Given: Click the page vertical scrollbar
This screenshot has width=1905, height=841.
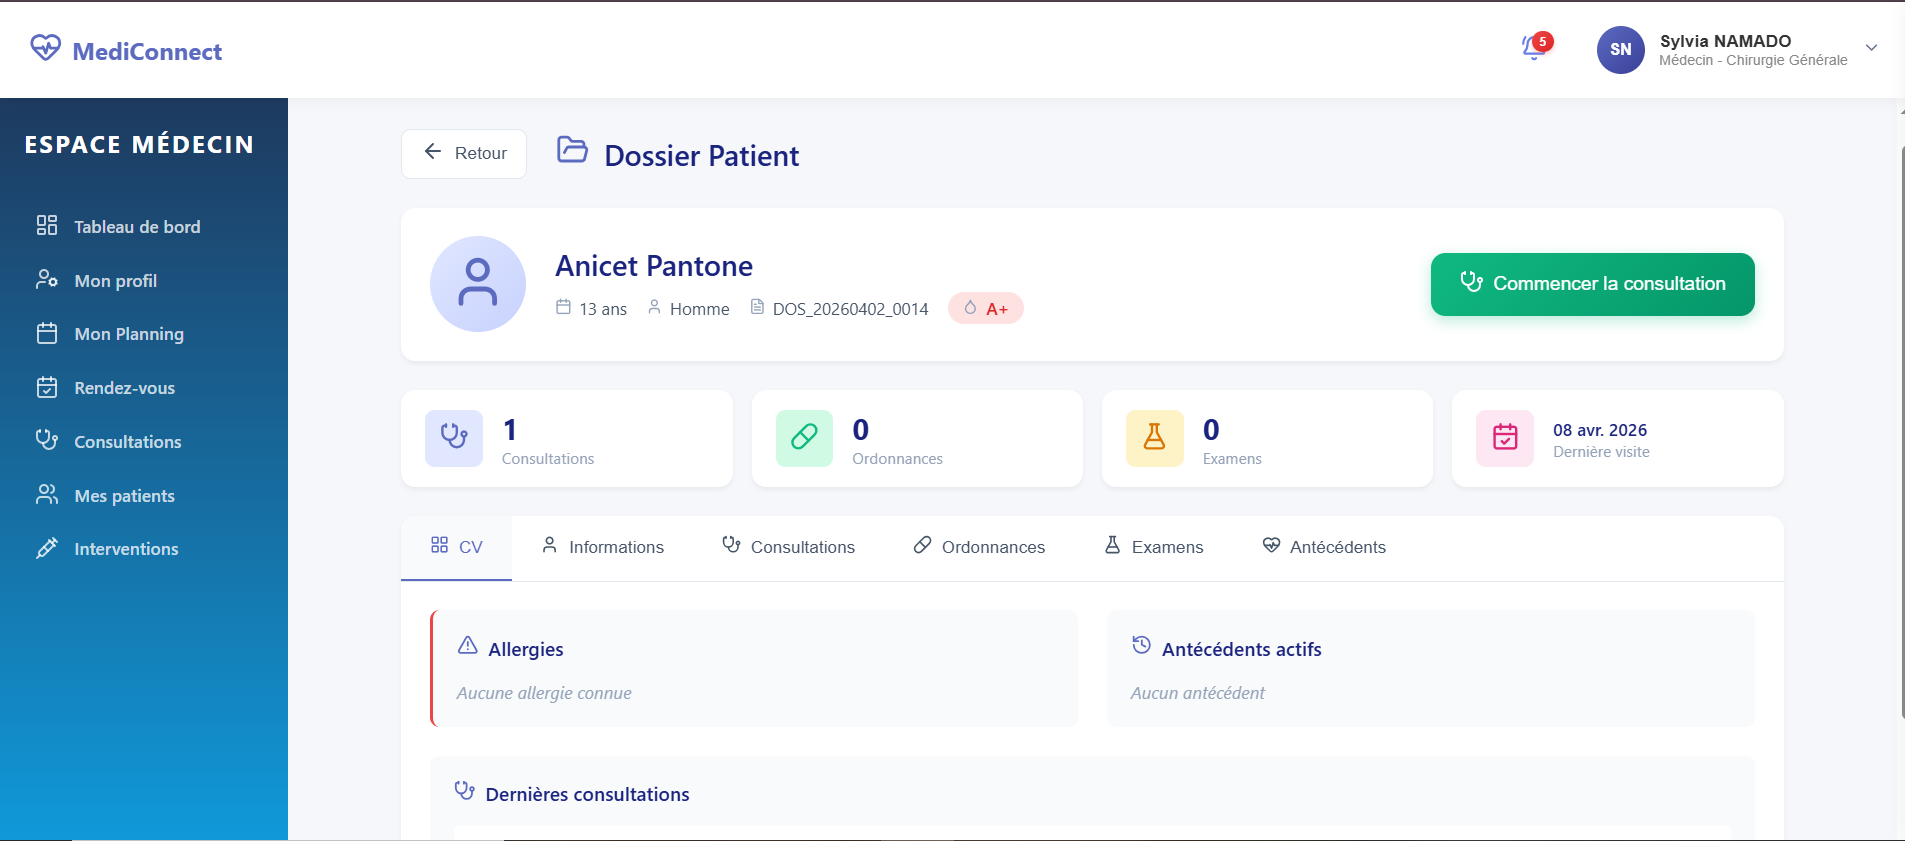Looking at the screenshot, I should (1901, 430).
